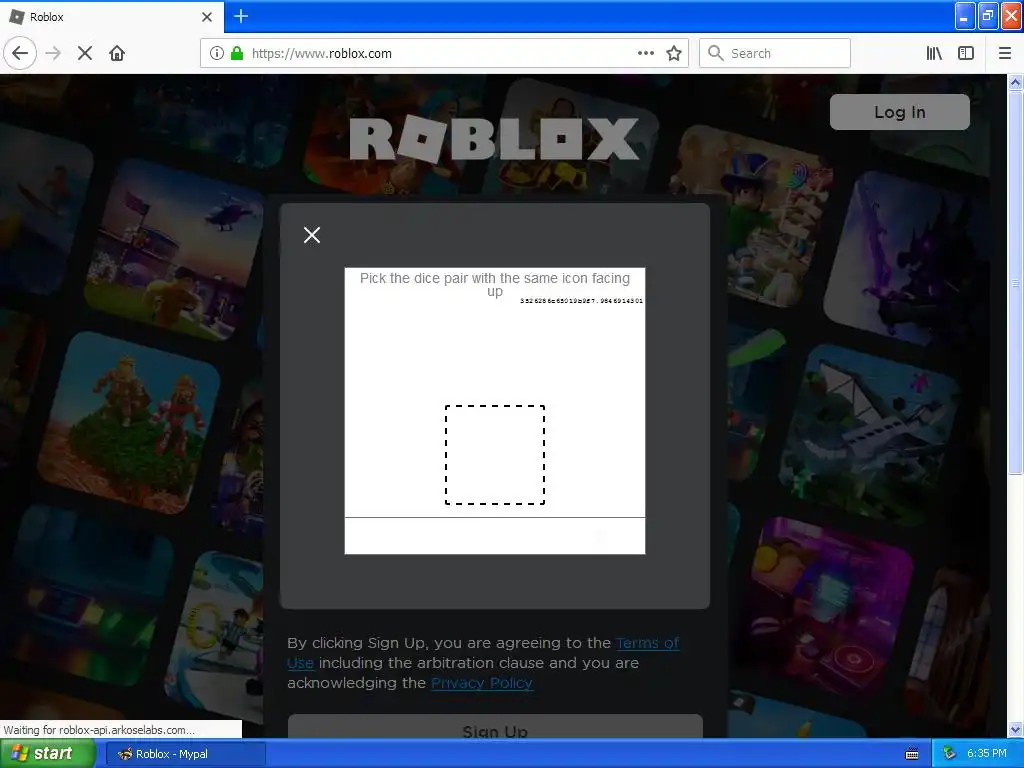1024x768 pixels.
Task: Open the hamburger application menu
Action: [x=1004, y=53]
